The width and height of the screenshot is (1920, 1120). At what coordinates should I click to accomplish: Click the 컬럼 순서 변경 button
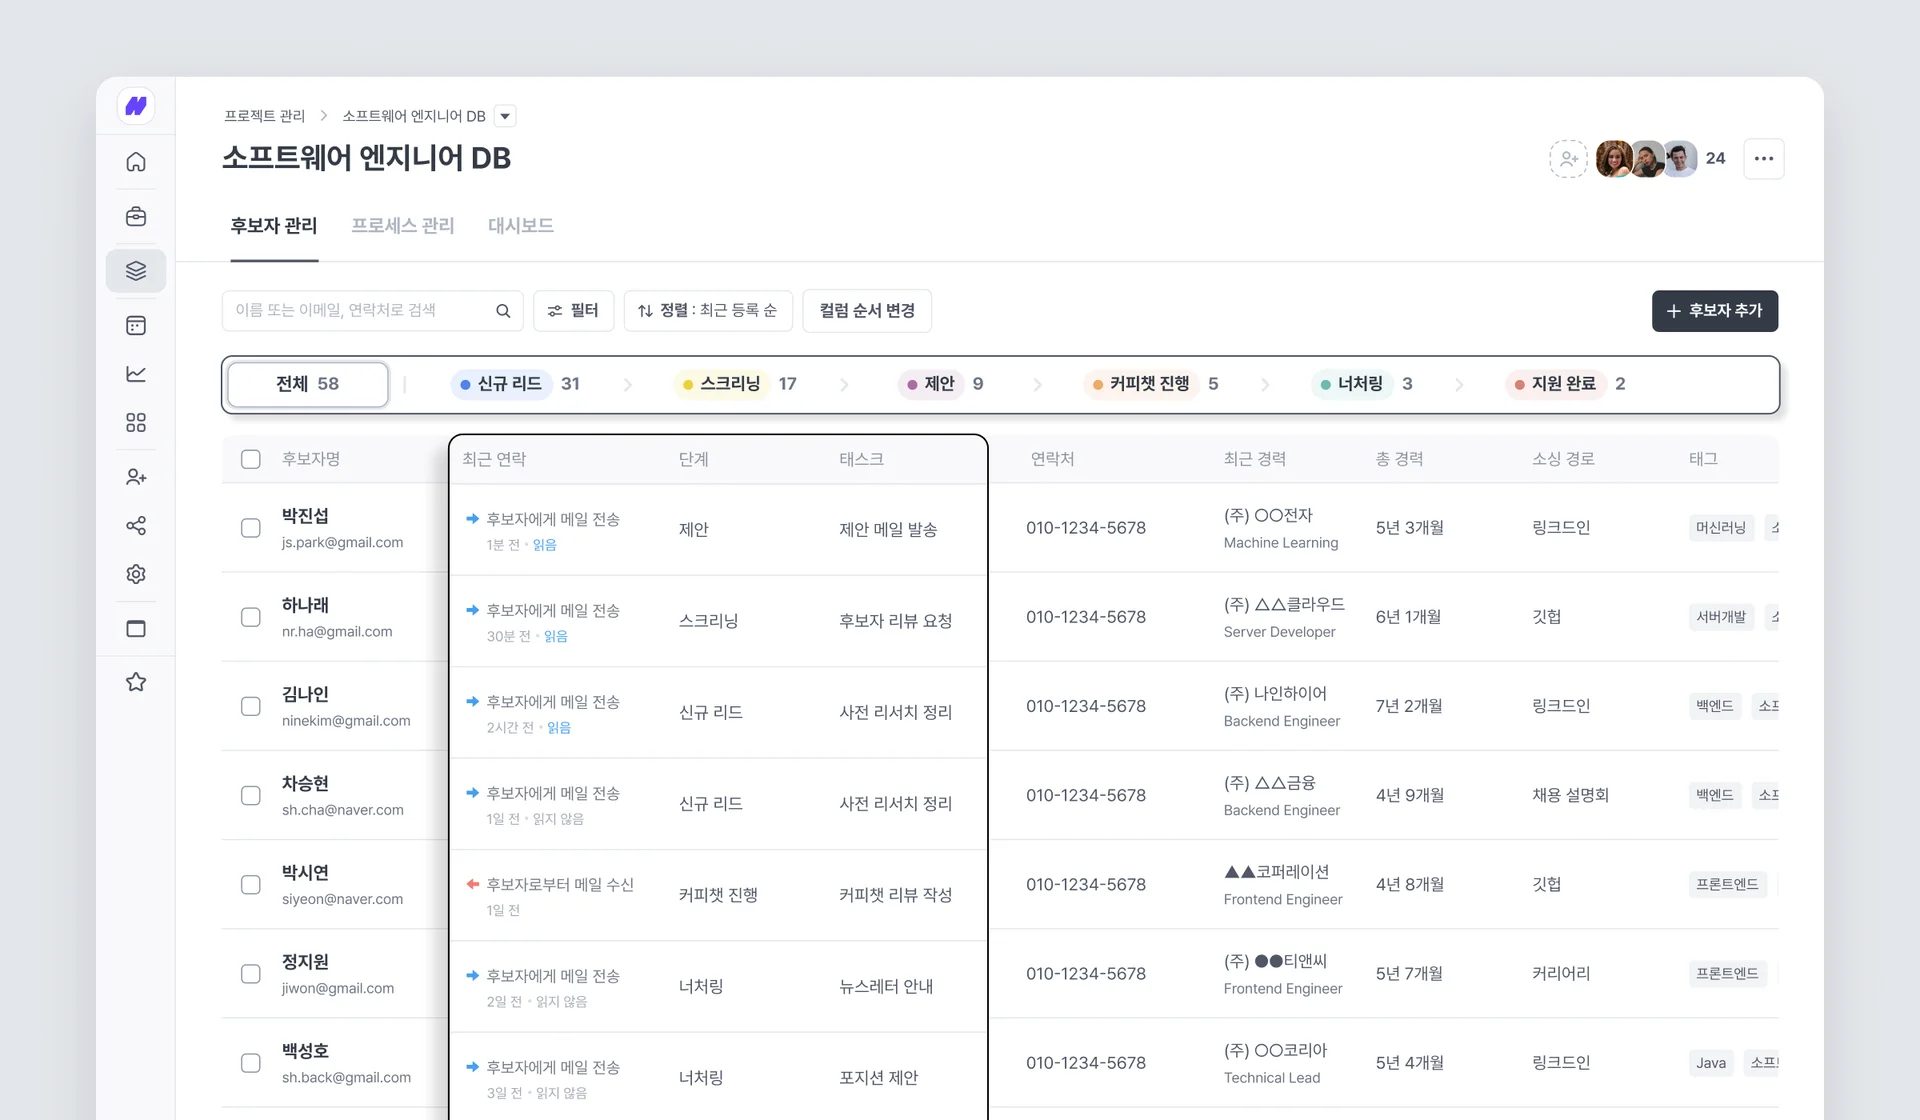[x=866, y=311]
